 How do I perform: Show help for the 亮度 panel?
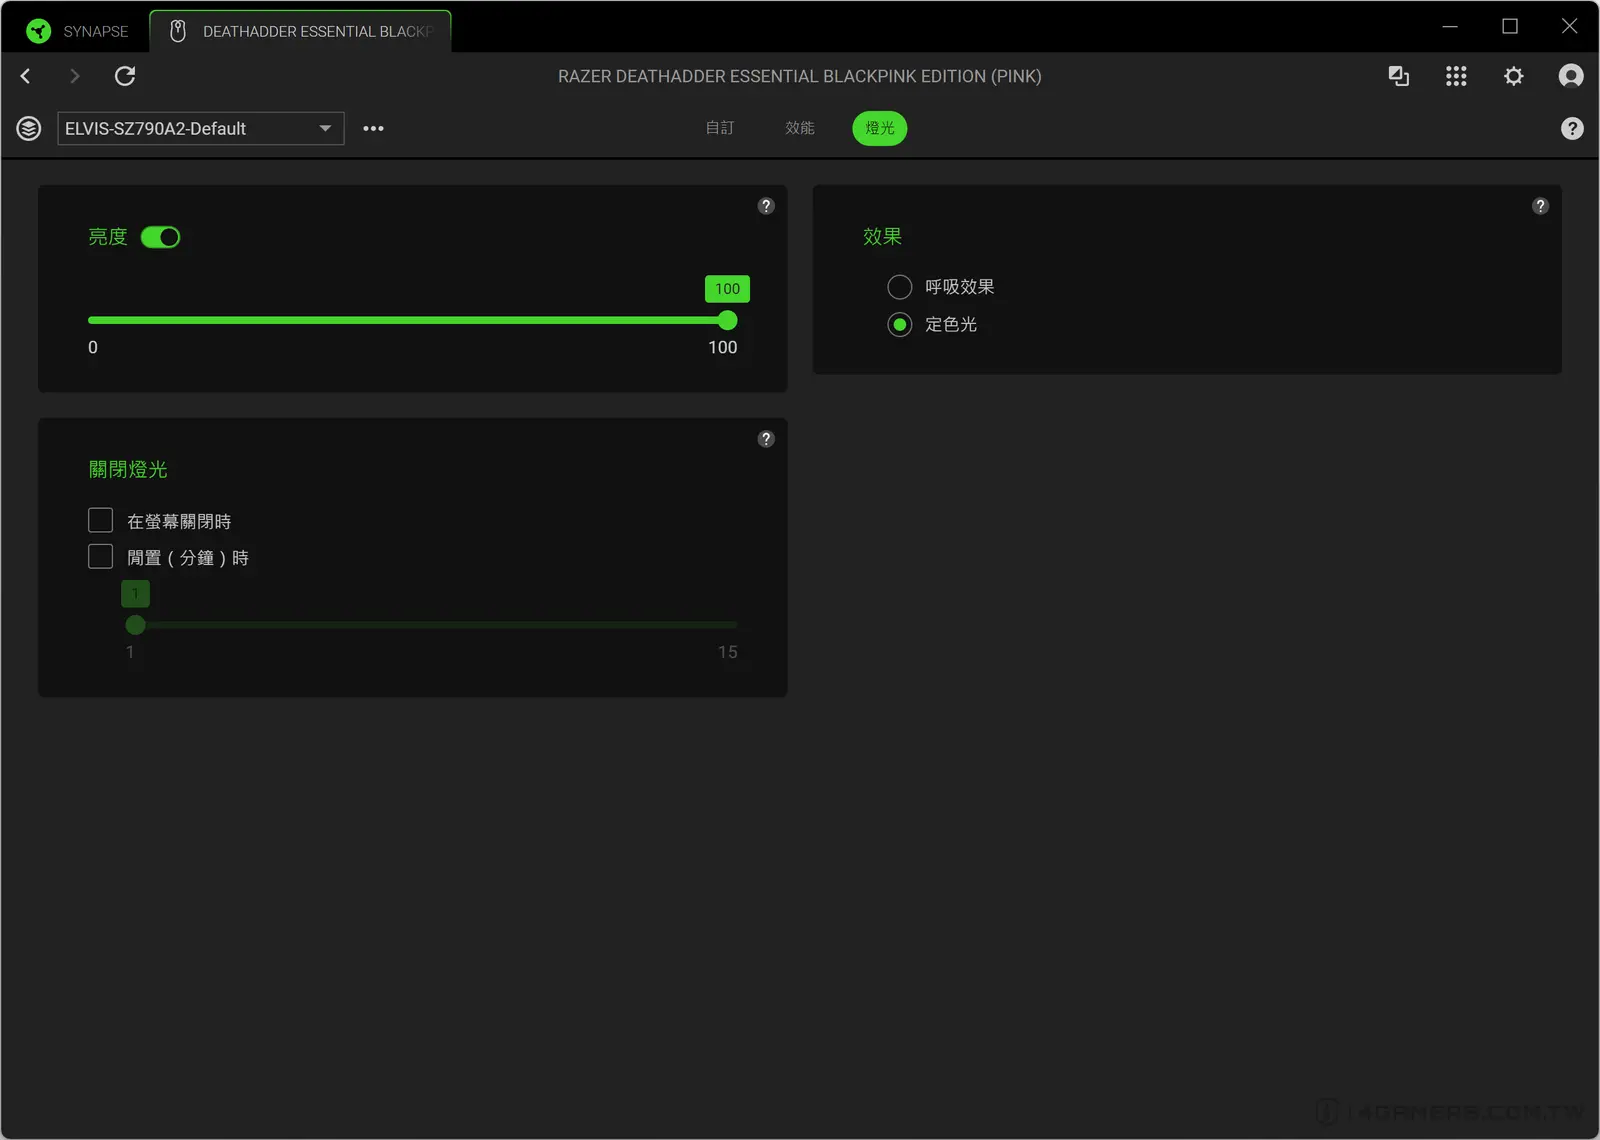tap(766, 206)
